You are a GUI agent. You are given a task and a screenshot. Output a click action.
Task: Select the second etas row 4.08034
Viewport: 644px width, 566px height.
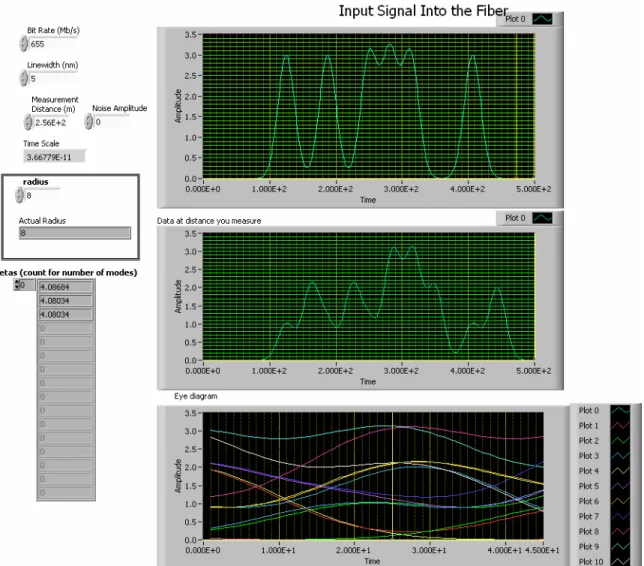pos(66,301)
